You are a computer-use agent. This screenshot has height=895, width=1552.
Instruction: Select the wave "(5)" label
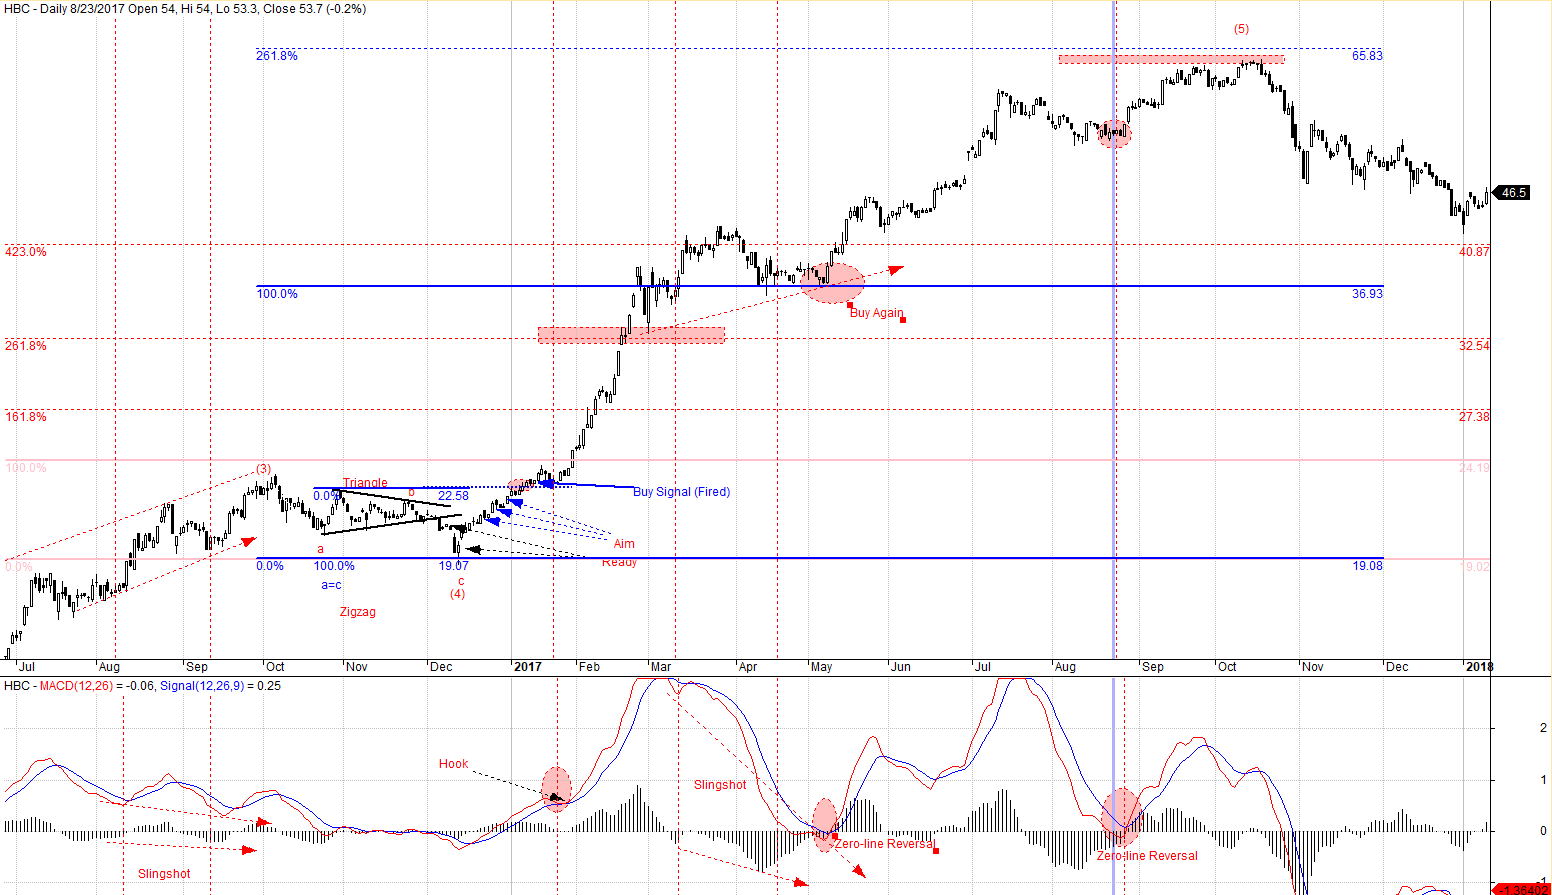(x=1241, y=29)
